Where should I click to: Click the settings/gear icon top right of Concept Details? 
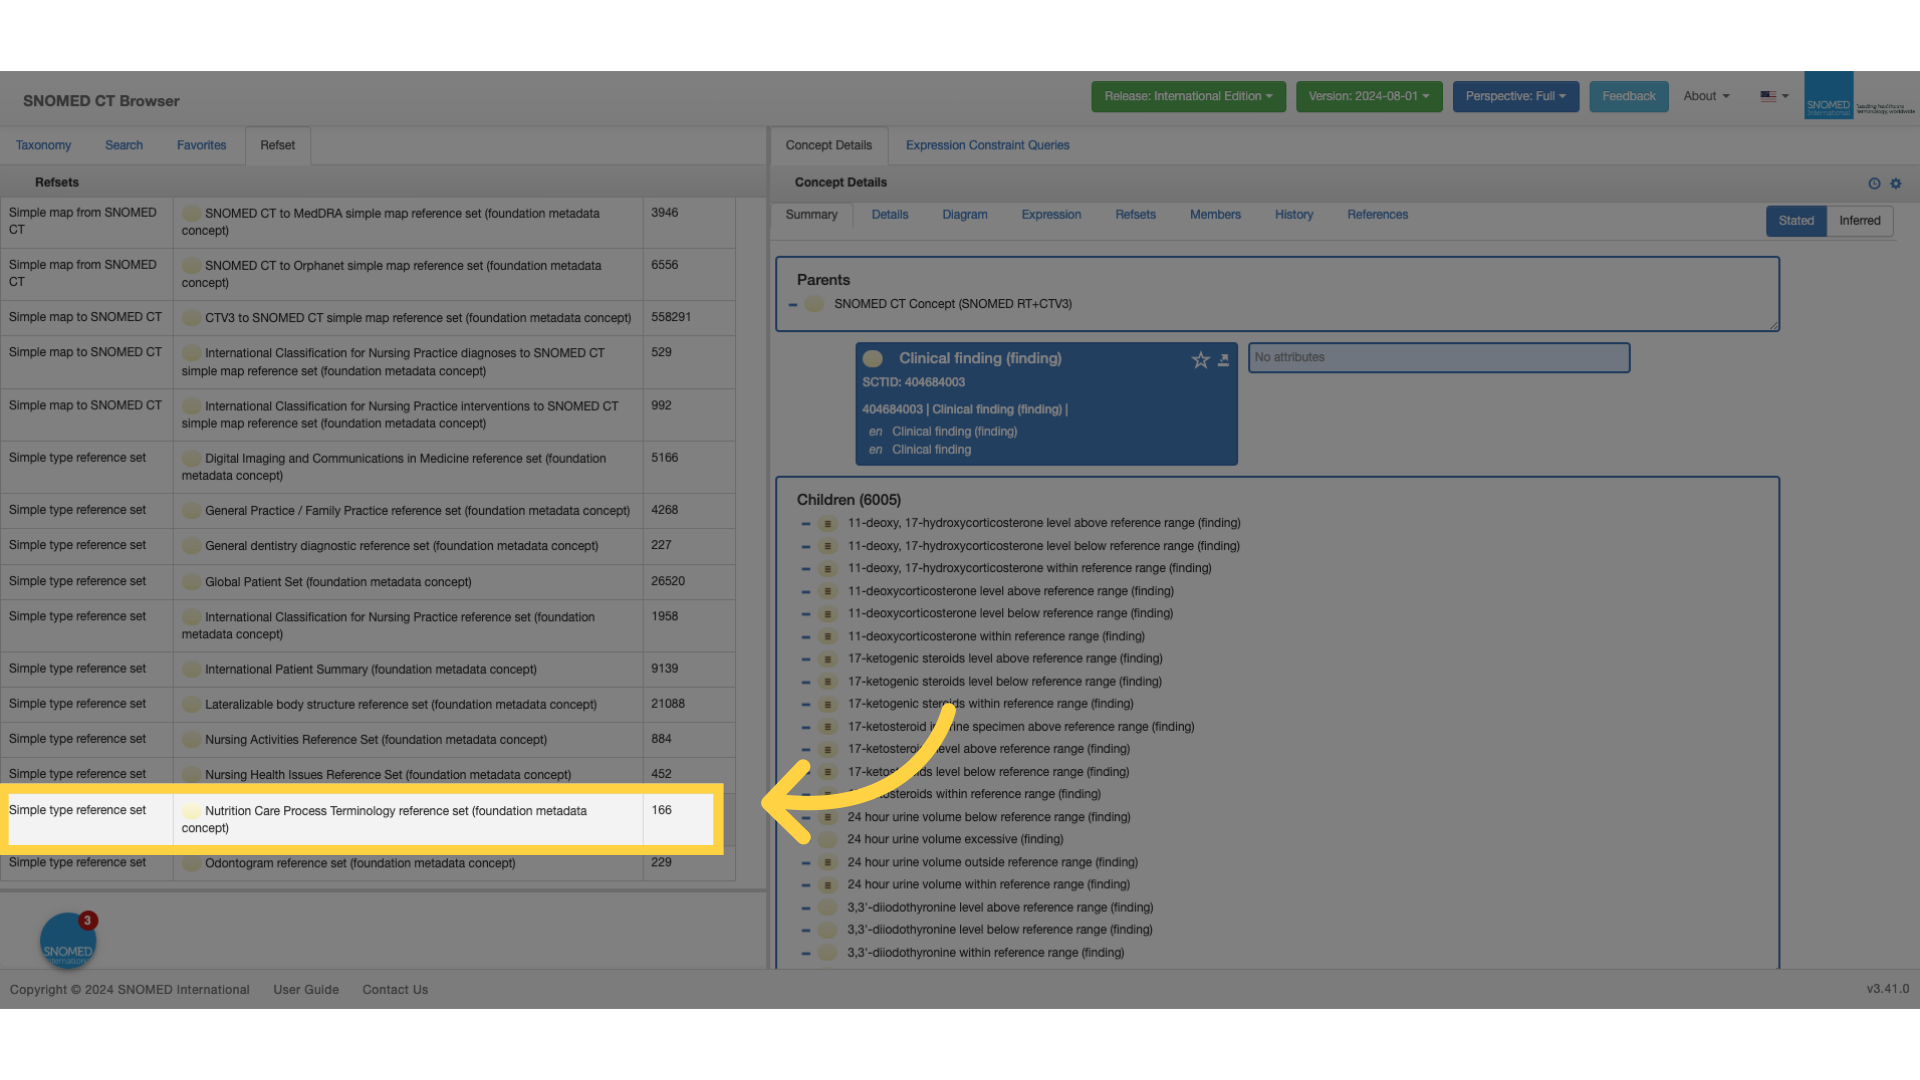point(1896,183)
